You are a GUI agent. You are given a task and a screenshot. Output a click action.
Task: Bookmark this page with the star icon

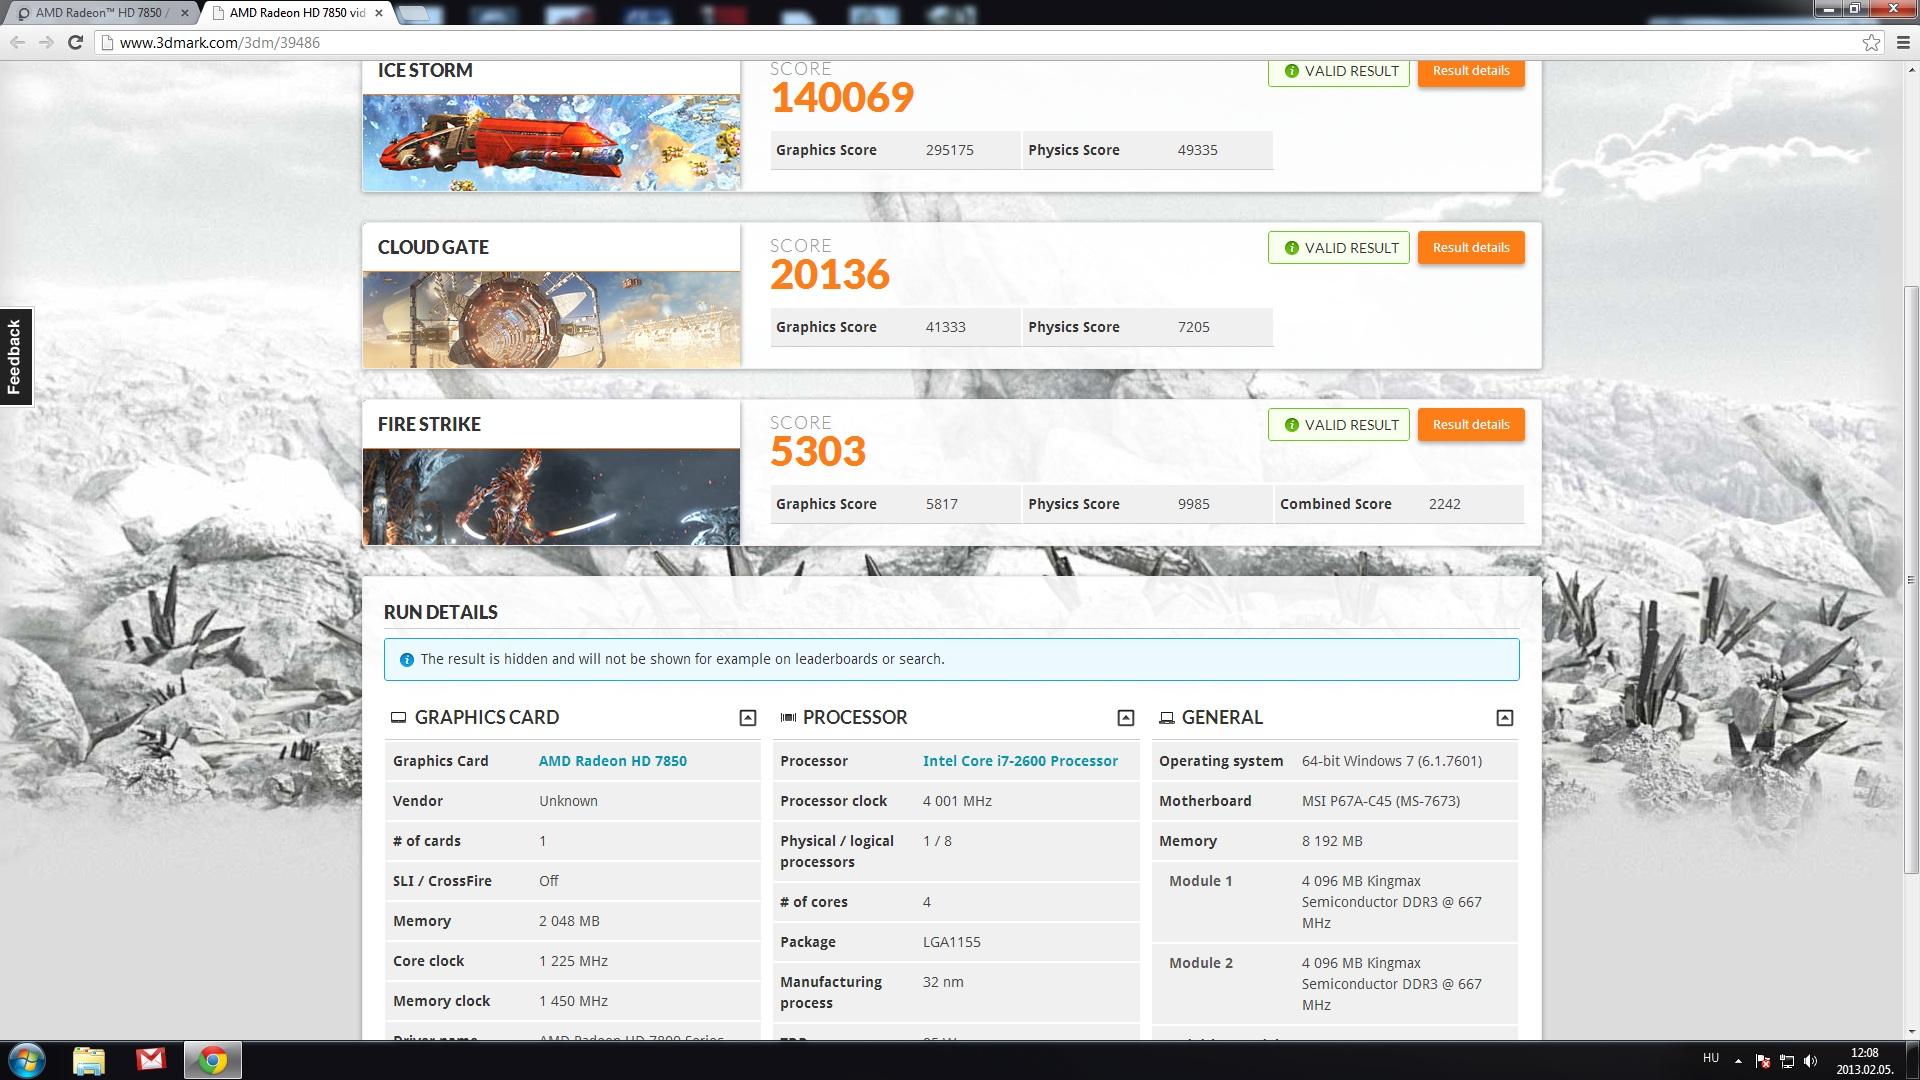tap(1871, 42)
